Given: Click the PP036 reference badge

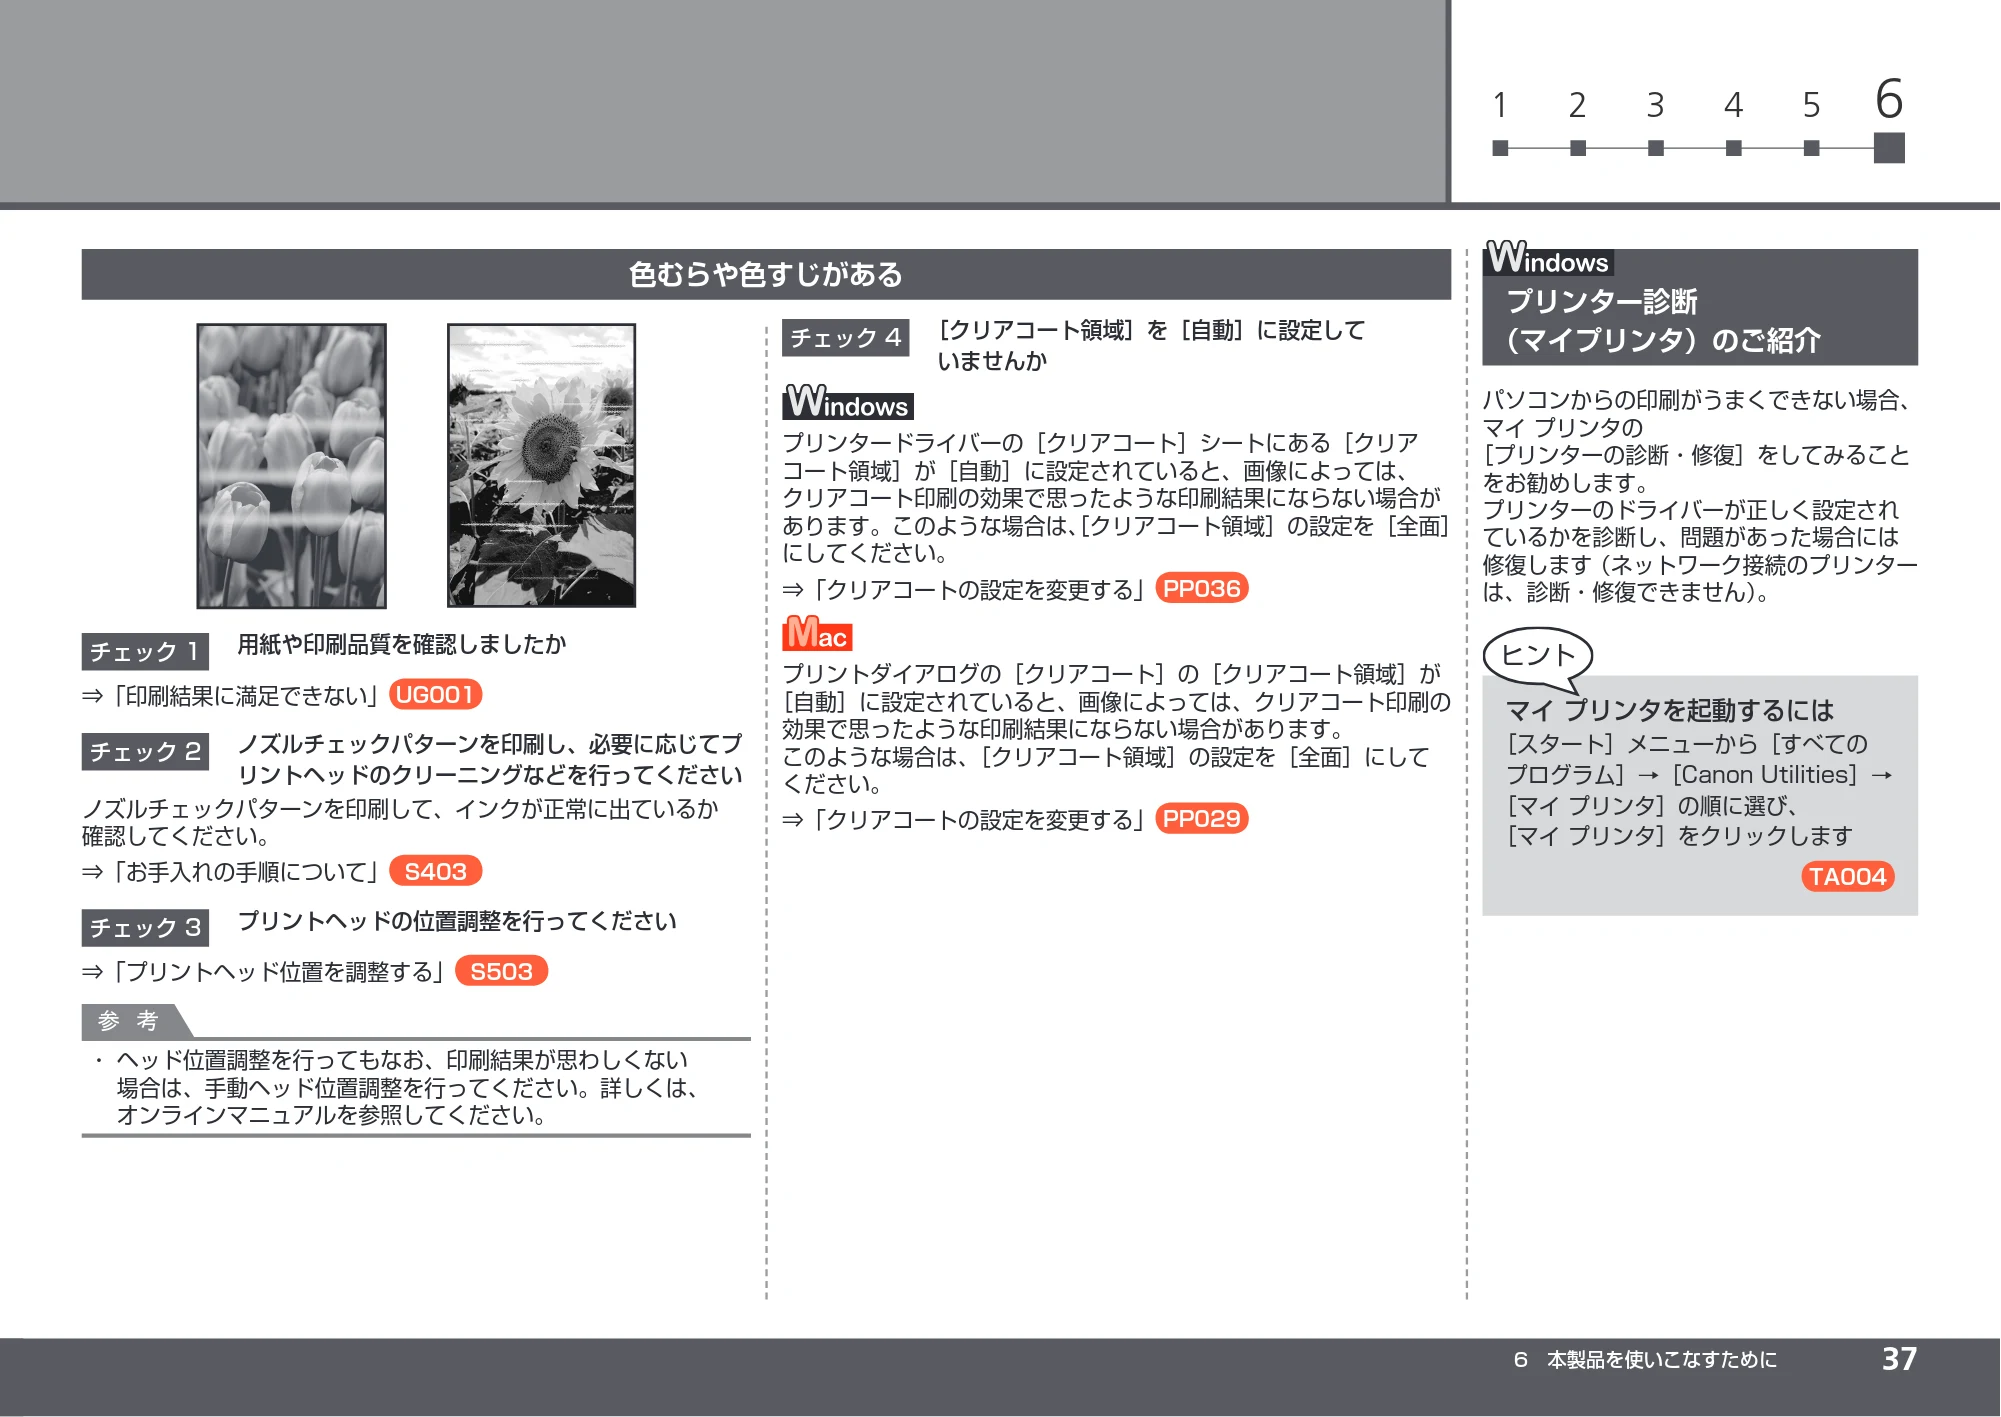Looking at the screenshot, I should click(x=1201, y=588).
